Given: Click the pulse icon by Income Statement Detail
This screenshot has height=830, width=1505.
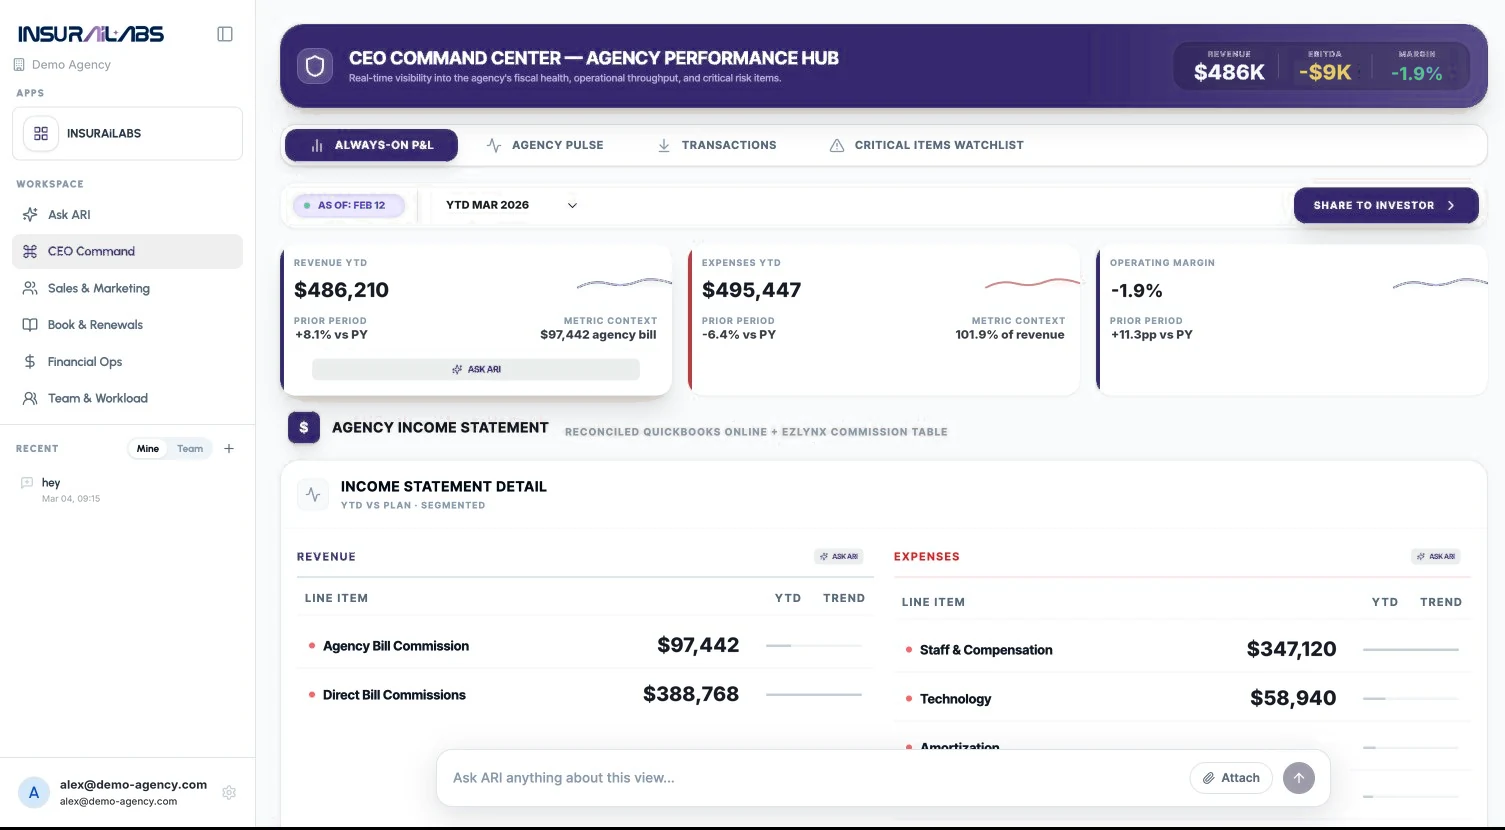Looking at the screenshot, I should click(x=313, y=495).
